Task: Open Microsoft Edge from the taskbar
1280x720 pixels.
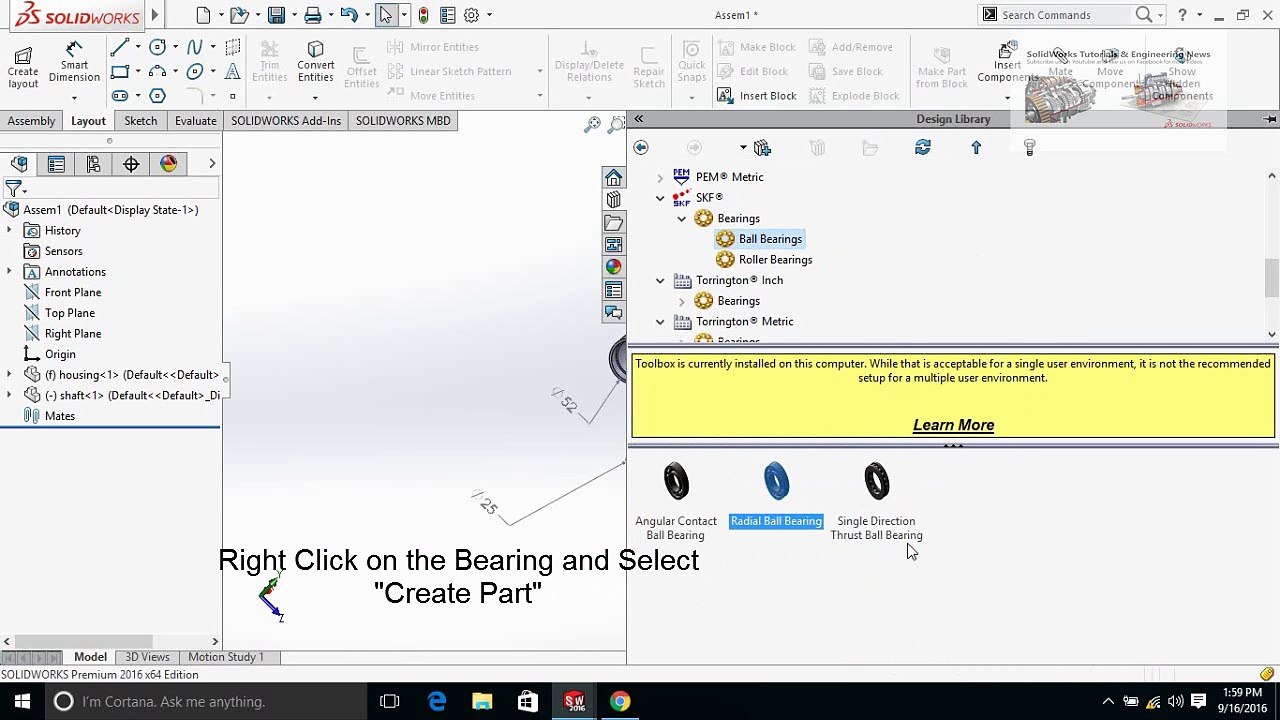Action: pyautogui.click(x=437, y=702)
